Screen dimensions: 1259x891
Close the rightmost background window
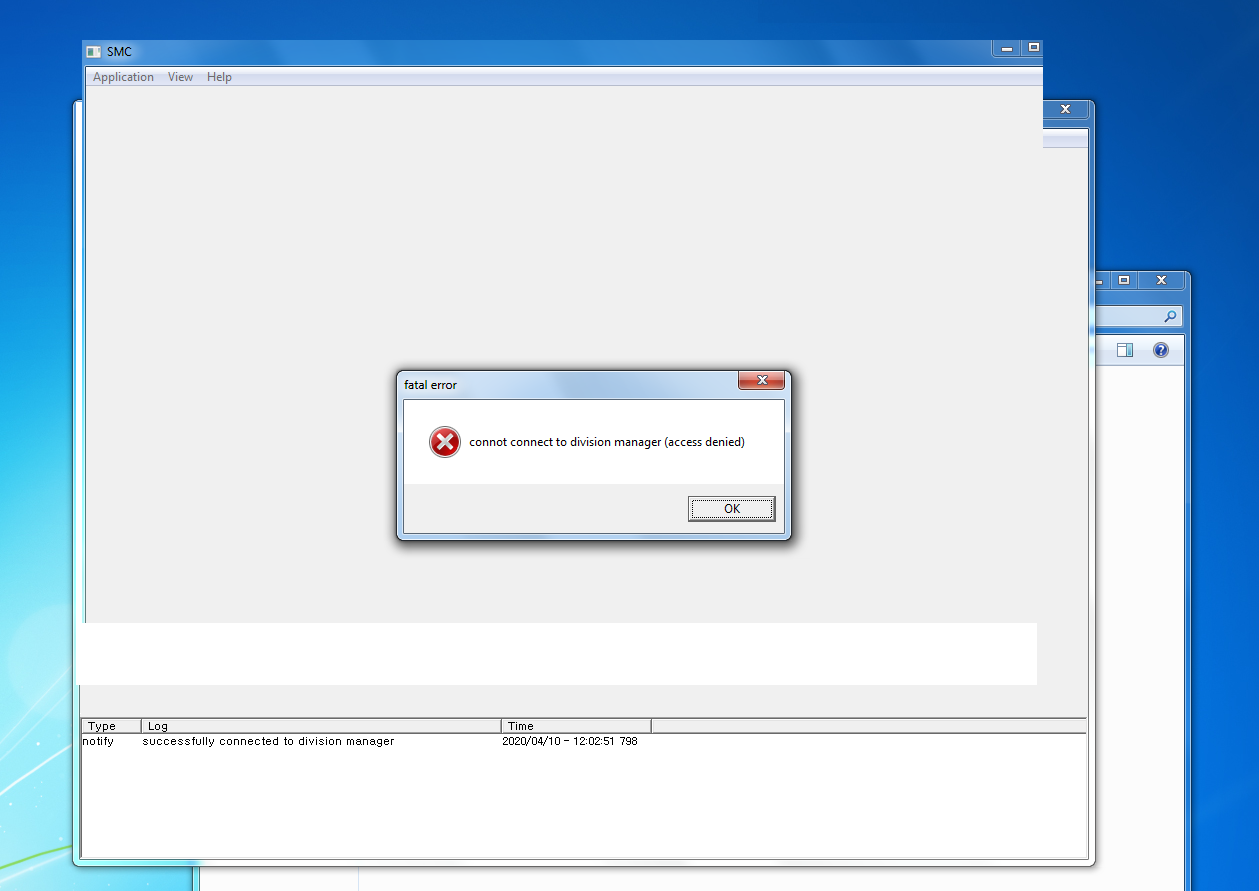[1160, 281]
